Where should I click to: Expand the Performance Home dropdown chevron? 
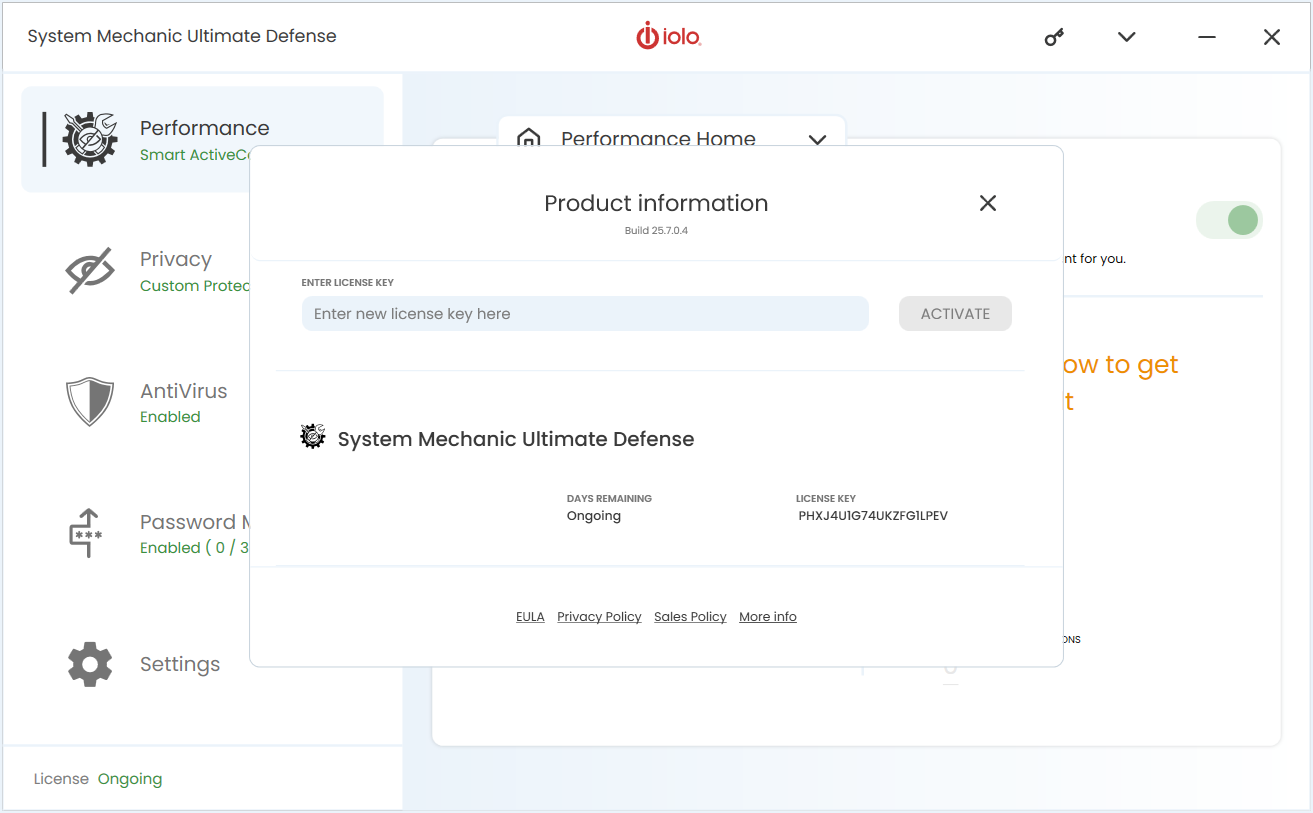[x=817, y=139]
